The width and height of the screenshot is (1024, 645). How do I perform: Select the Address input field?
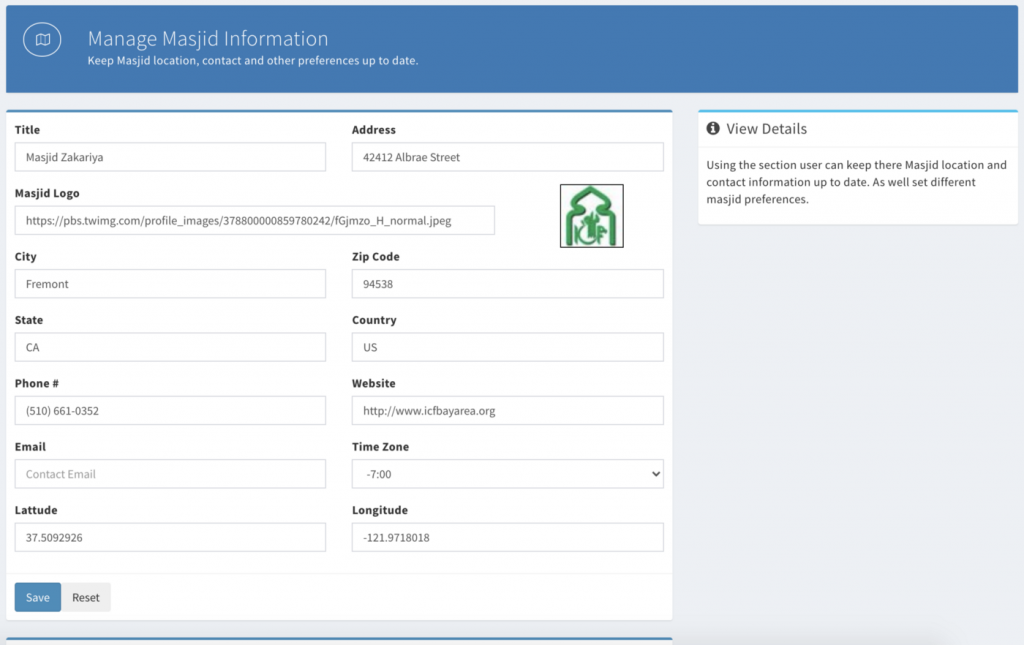tap(507, 157)
